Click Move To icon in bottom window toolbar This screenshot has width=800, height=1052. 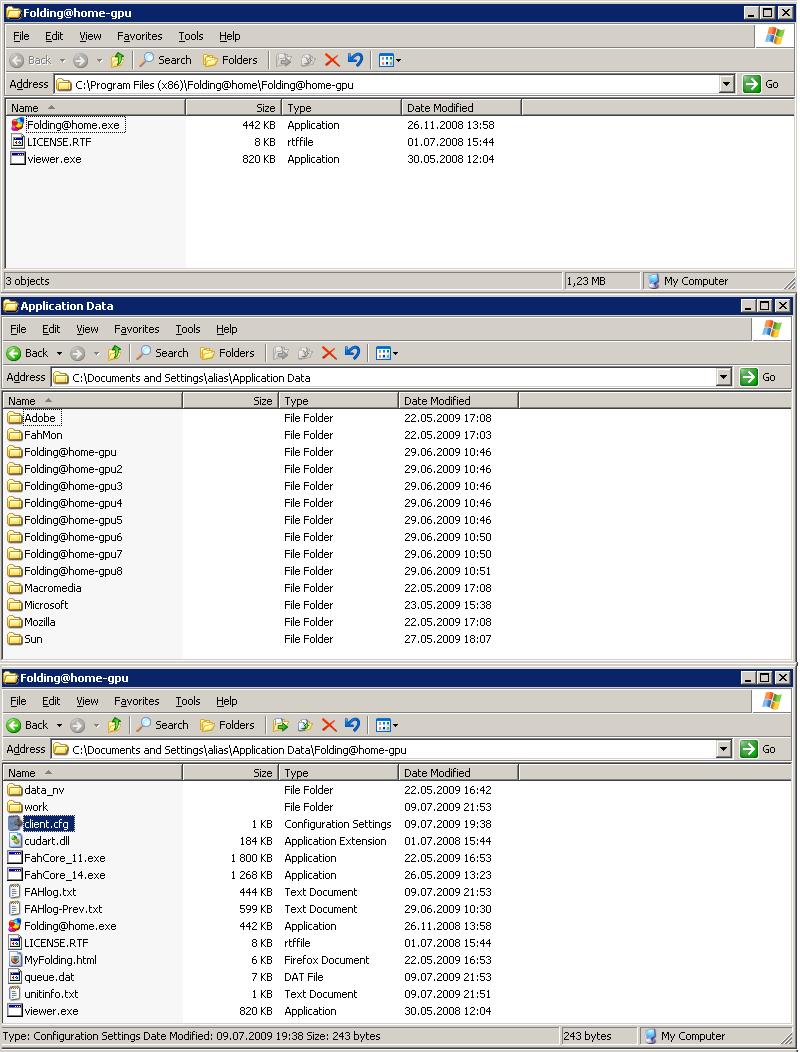tap(281, 725)
